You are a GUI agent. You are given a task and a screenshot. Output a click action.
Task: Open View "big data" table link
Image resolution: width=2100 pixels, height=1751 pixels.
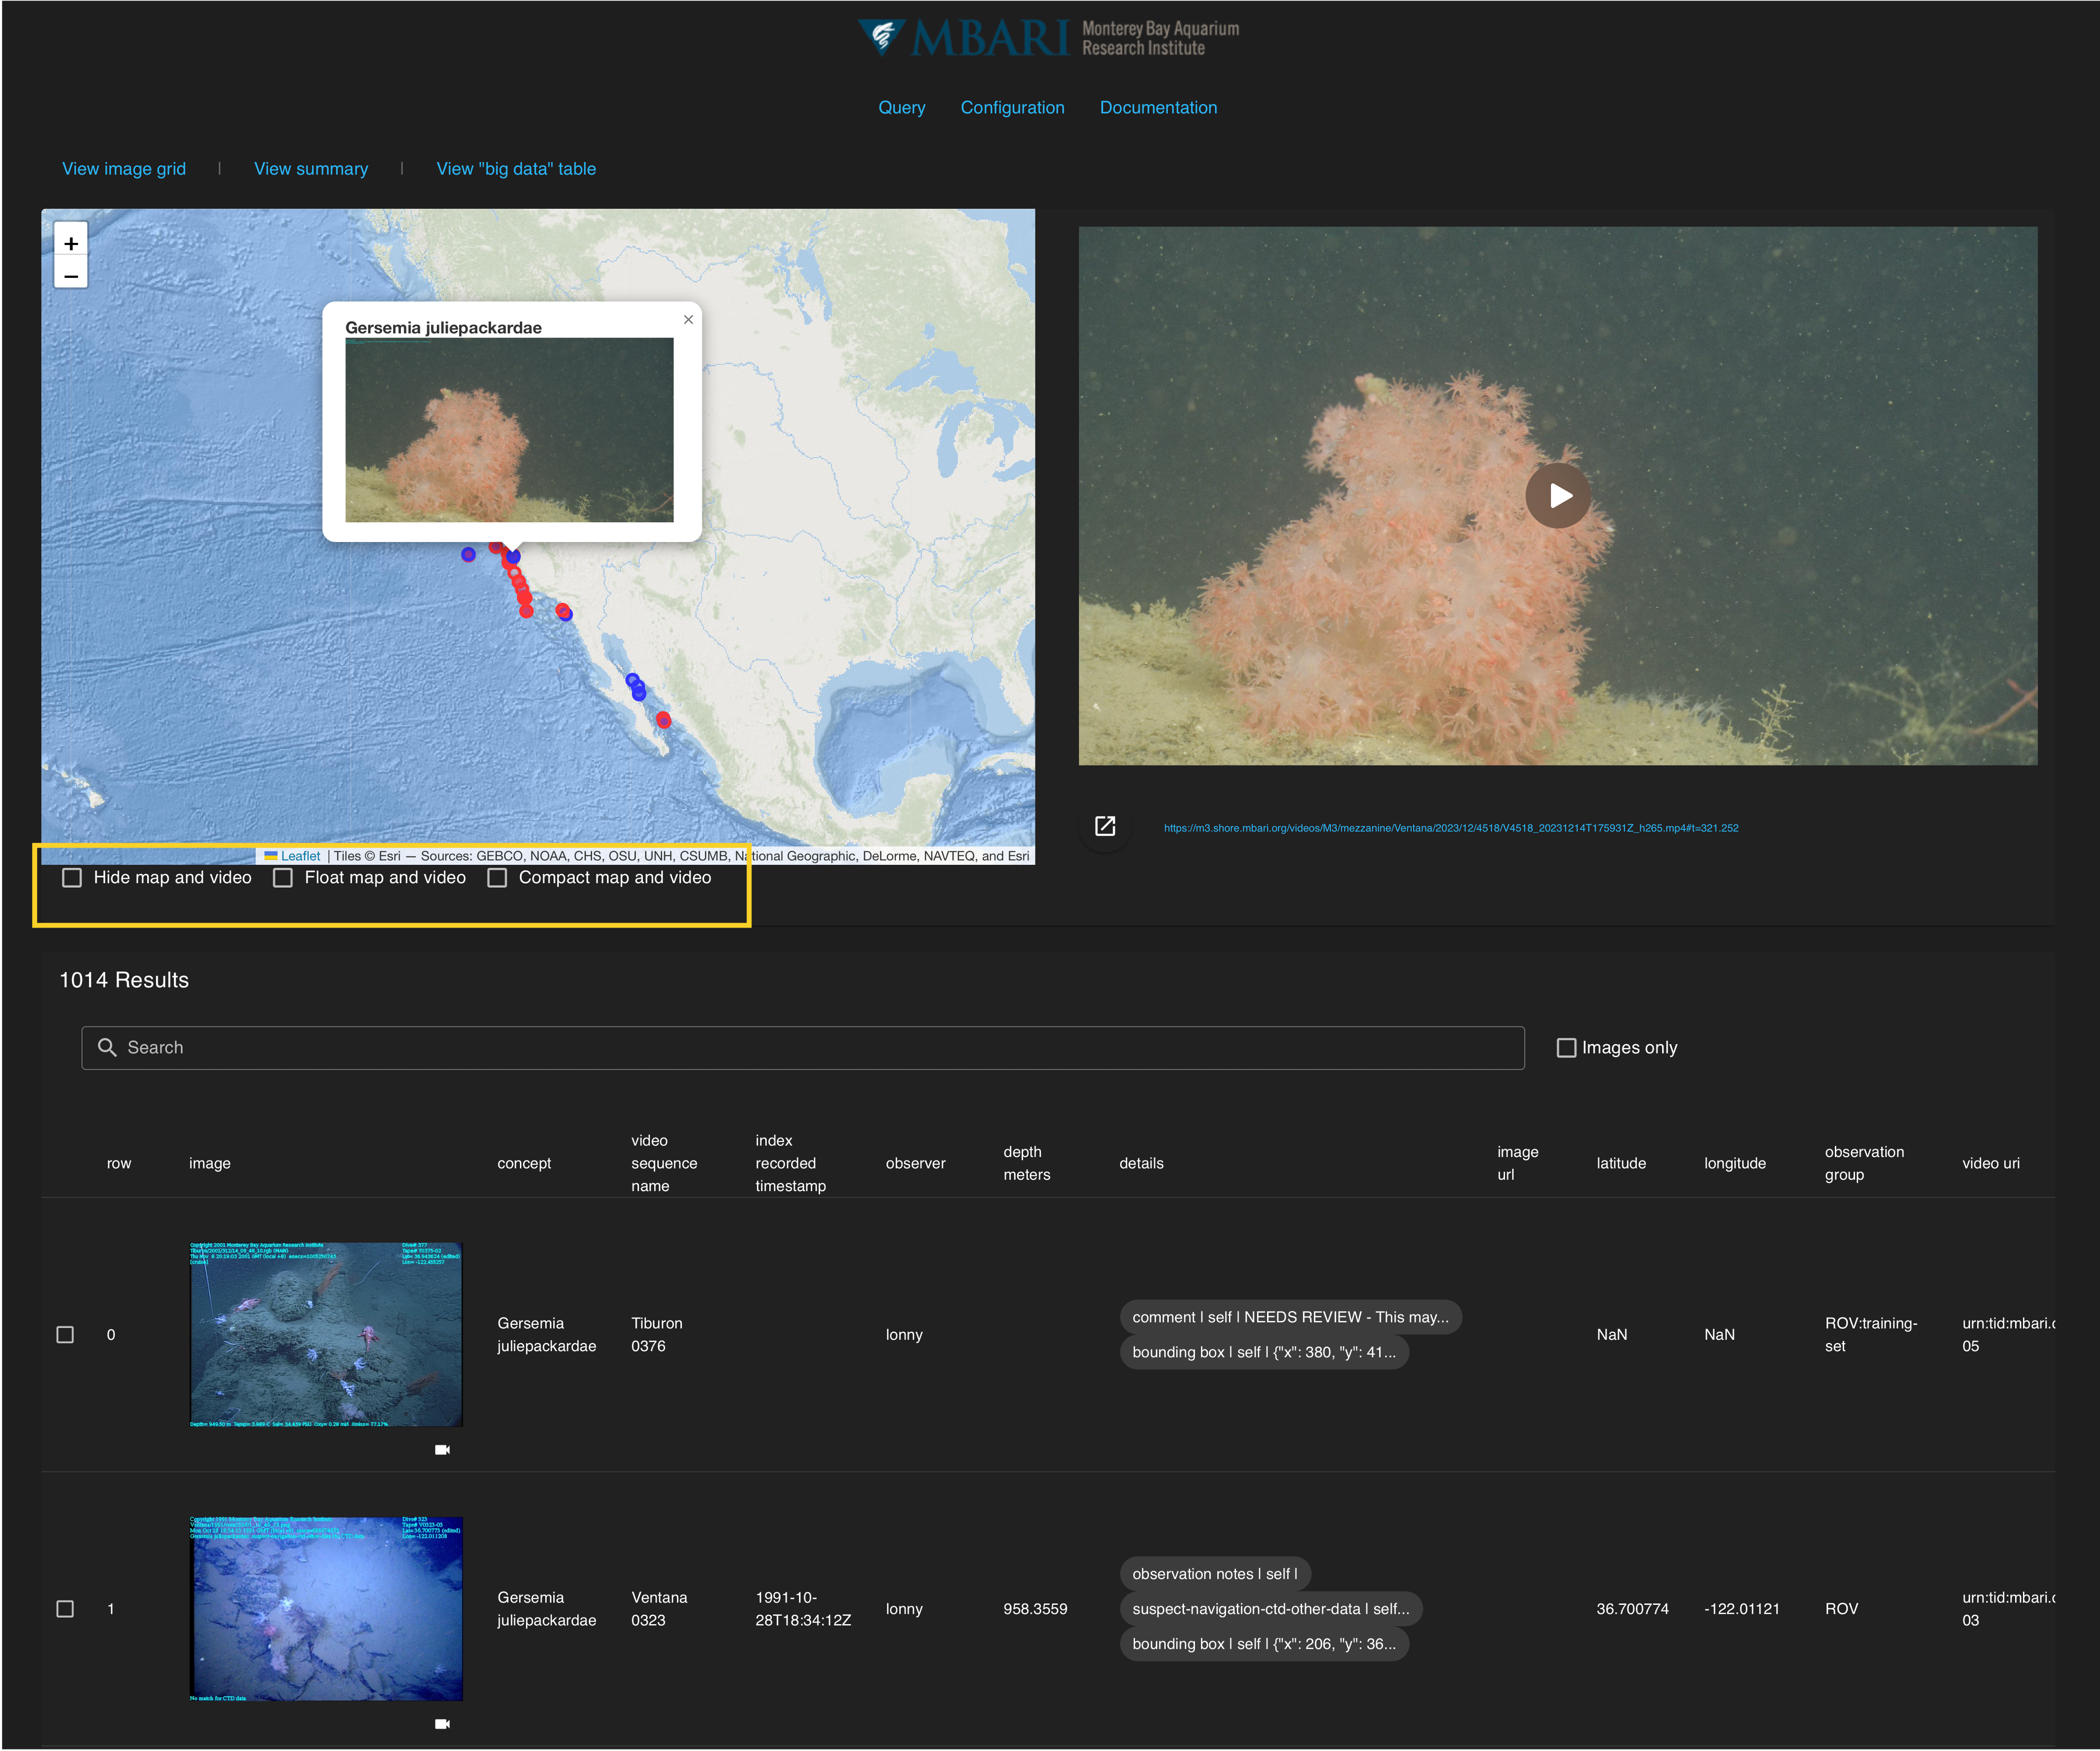pyautogui.click(x=516, y=169)
